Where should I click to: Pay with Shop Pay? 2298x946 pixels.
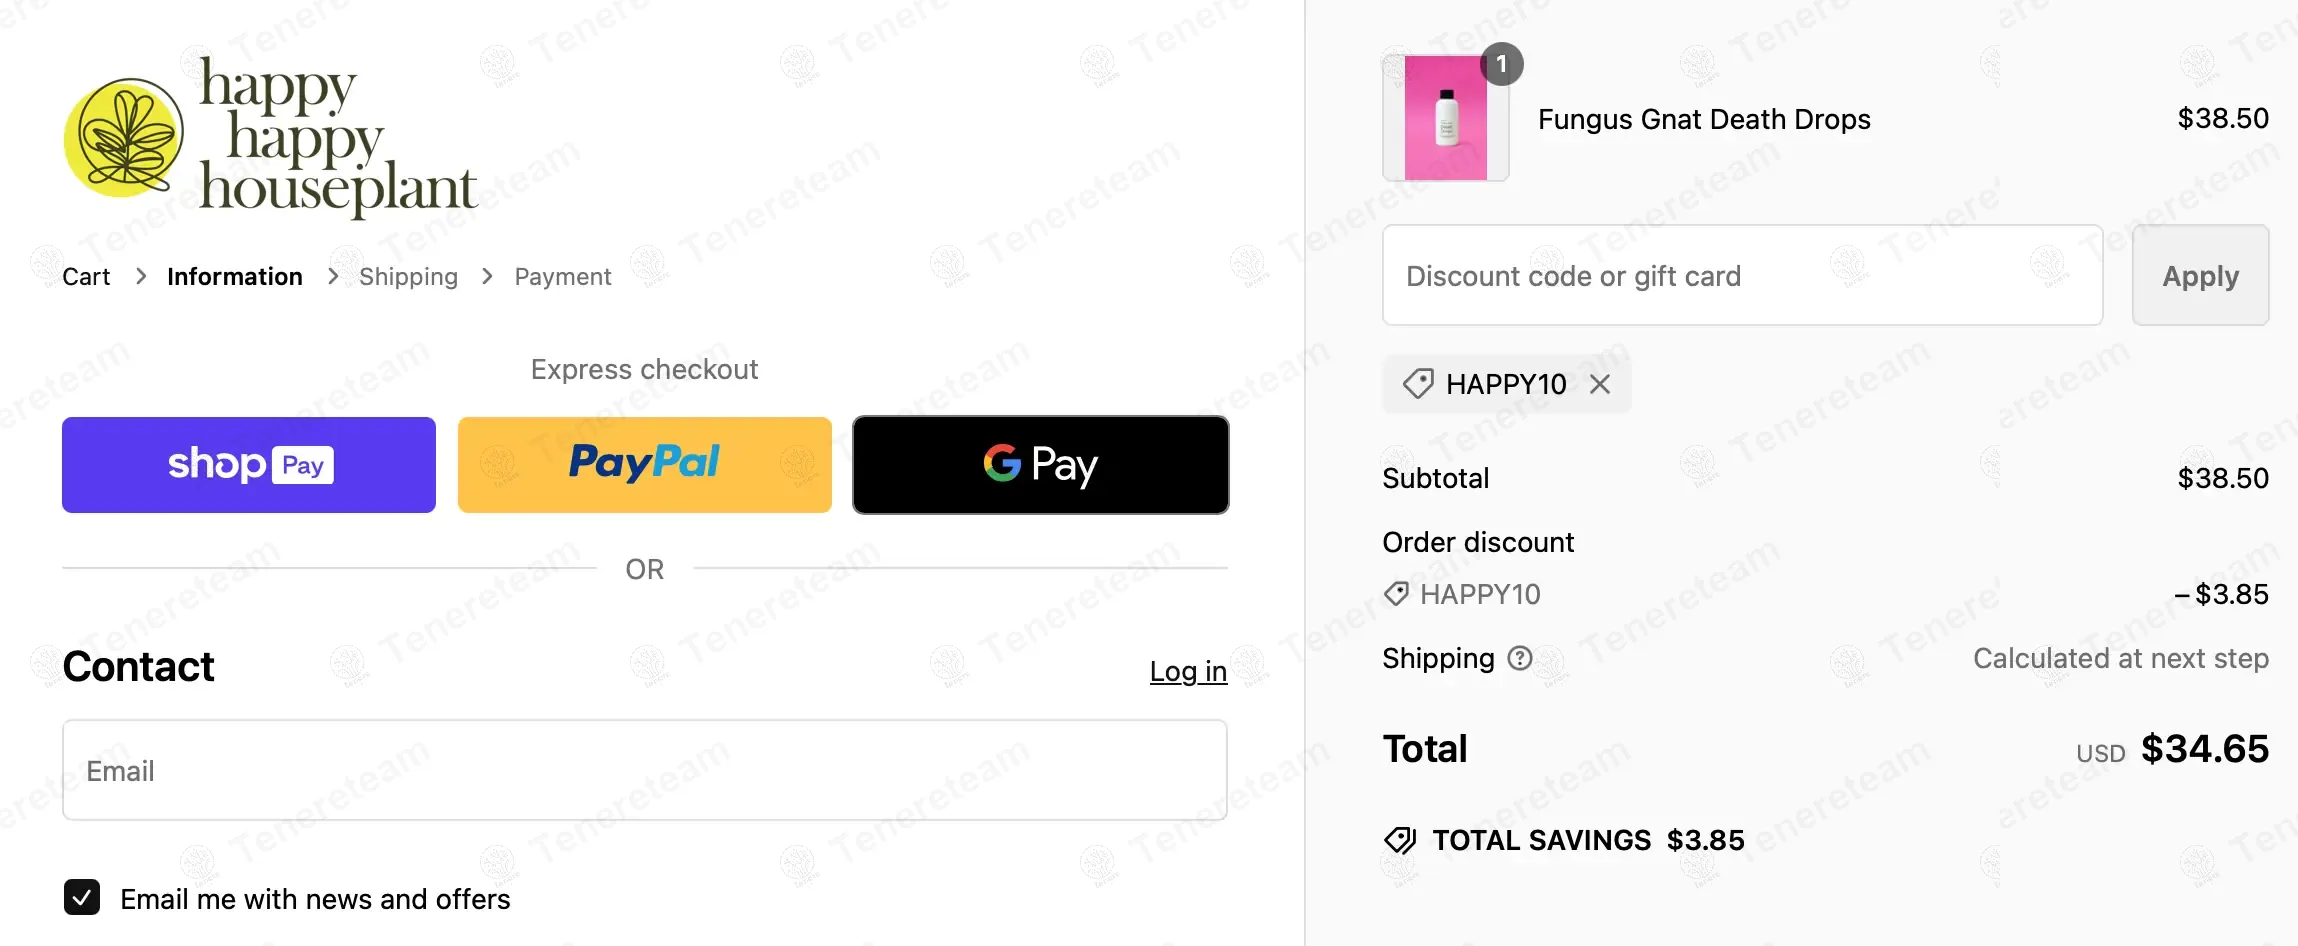(x=249, y=465)
